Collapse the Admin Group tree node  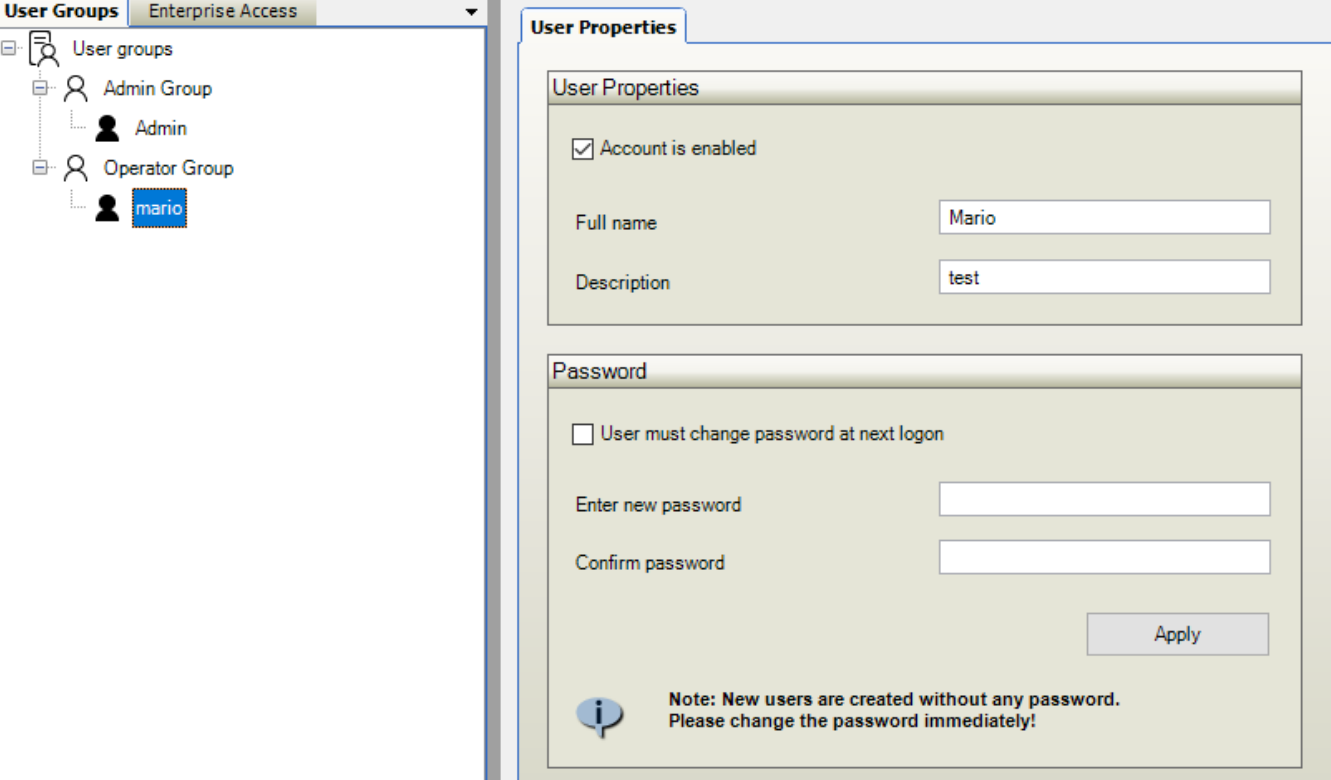[40, 88]
